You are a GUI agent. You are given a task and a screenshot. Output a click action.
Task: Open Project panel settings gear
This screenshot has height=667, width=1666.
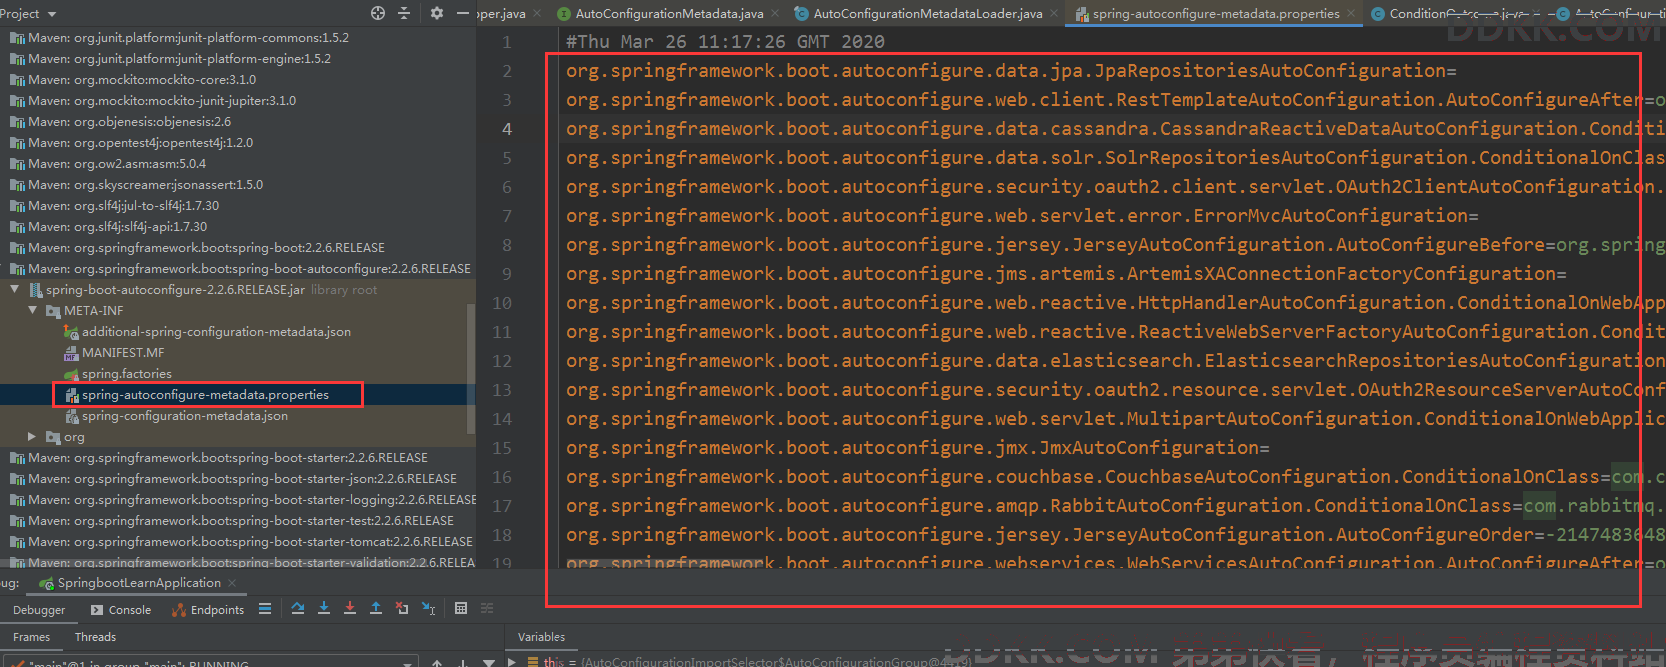pos(436,13)
